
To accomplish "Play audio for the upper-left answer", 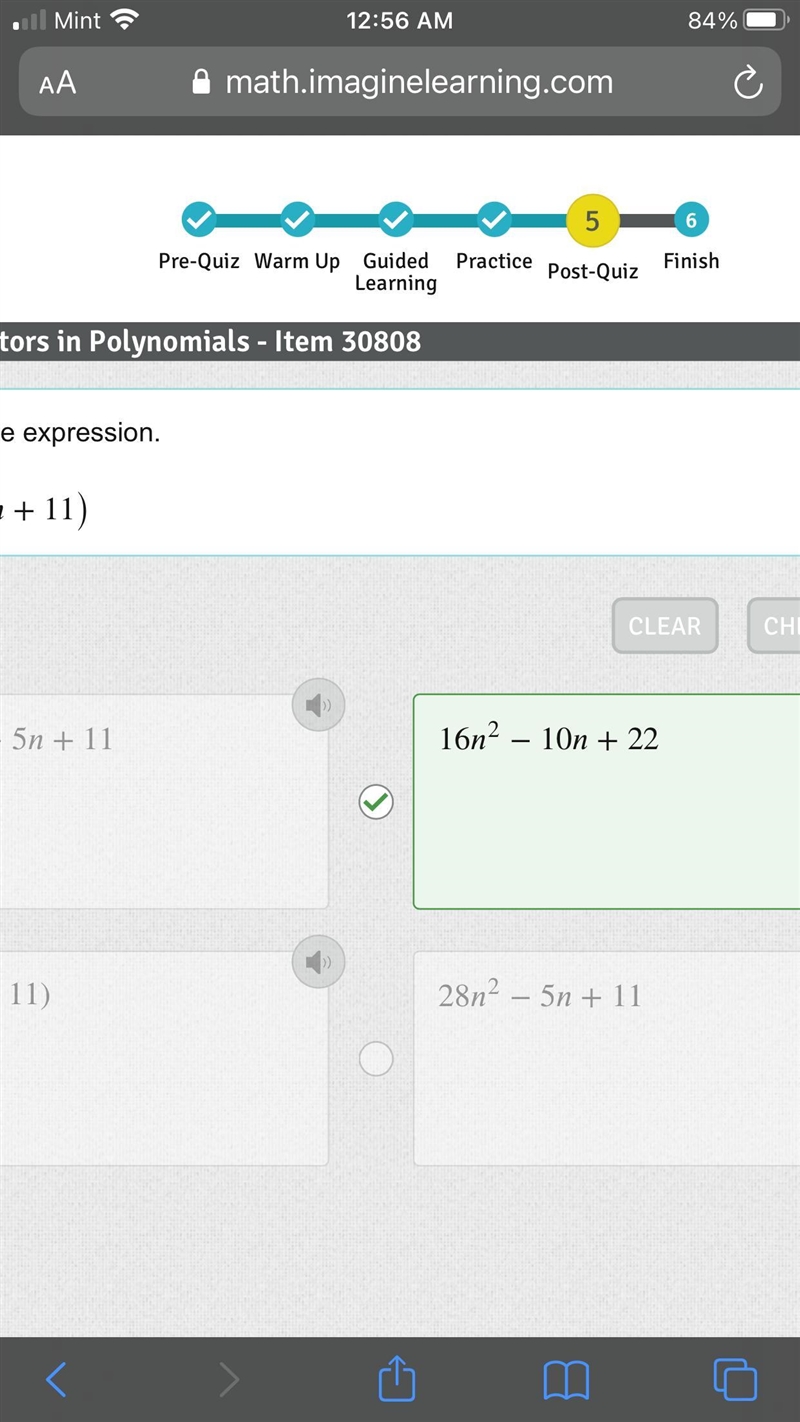I will [318, 706].
